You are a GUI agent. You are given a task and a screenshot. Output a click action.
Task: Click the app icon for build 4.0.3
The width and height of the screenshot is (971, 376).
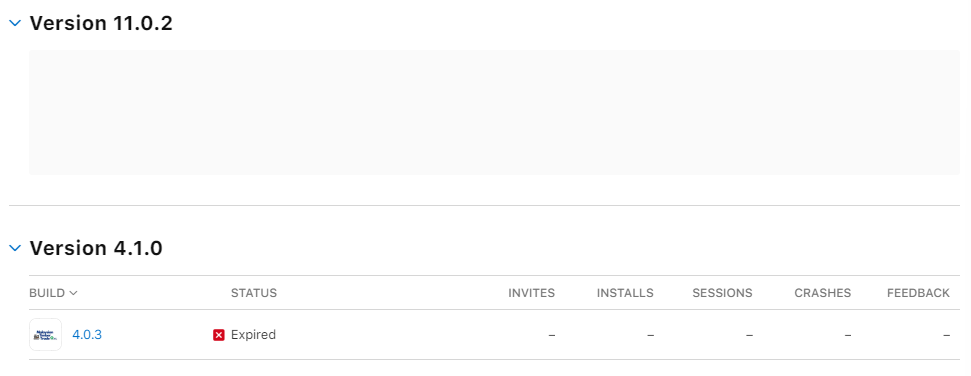click(x=45, y=334)
